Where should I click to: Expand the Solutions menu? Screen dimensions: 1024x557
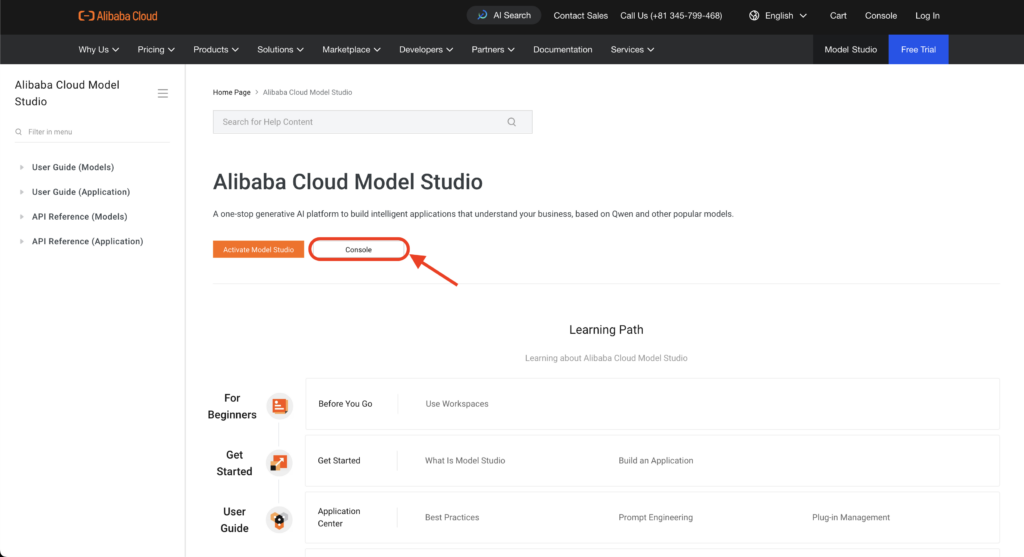pos(280,50)
